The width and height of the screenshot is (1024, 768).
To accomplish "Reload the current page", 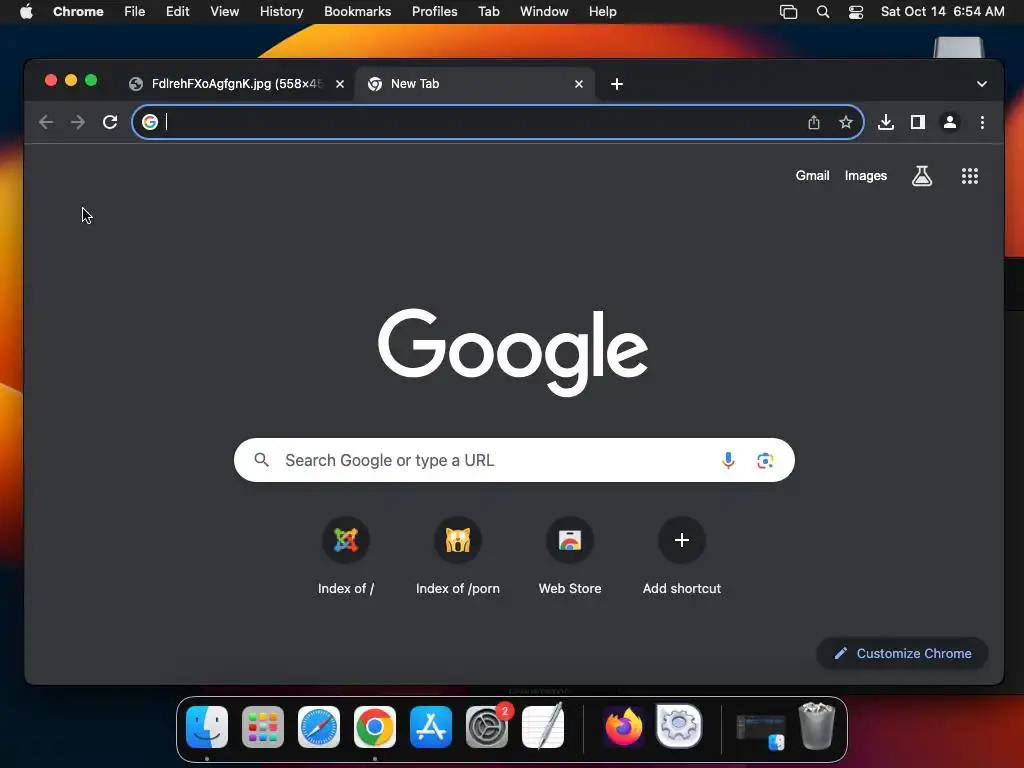I will pos(110,122).
